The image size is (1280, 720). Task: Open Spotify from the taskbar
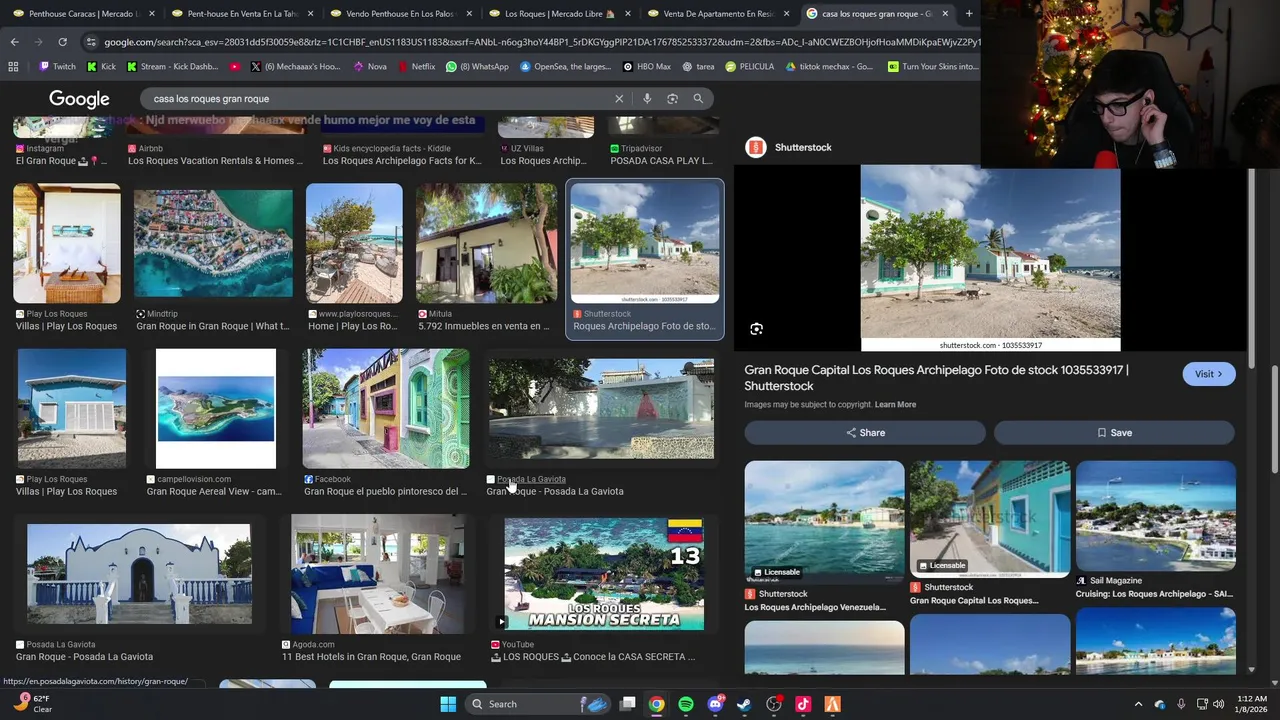click(685, 704)
